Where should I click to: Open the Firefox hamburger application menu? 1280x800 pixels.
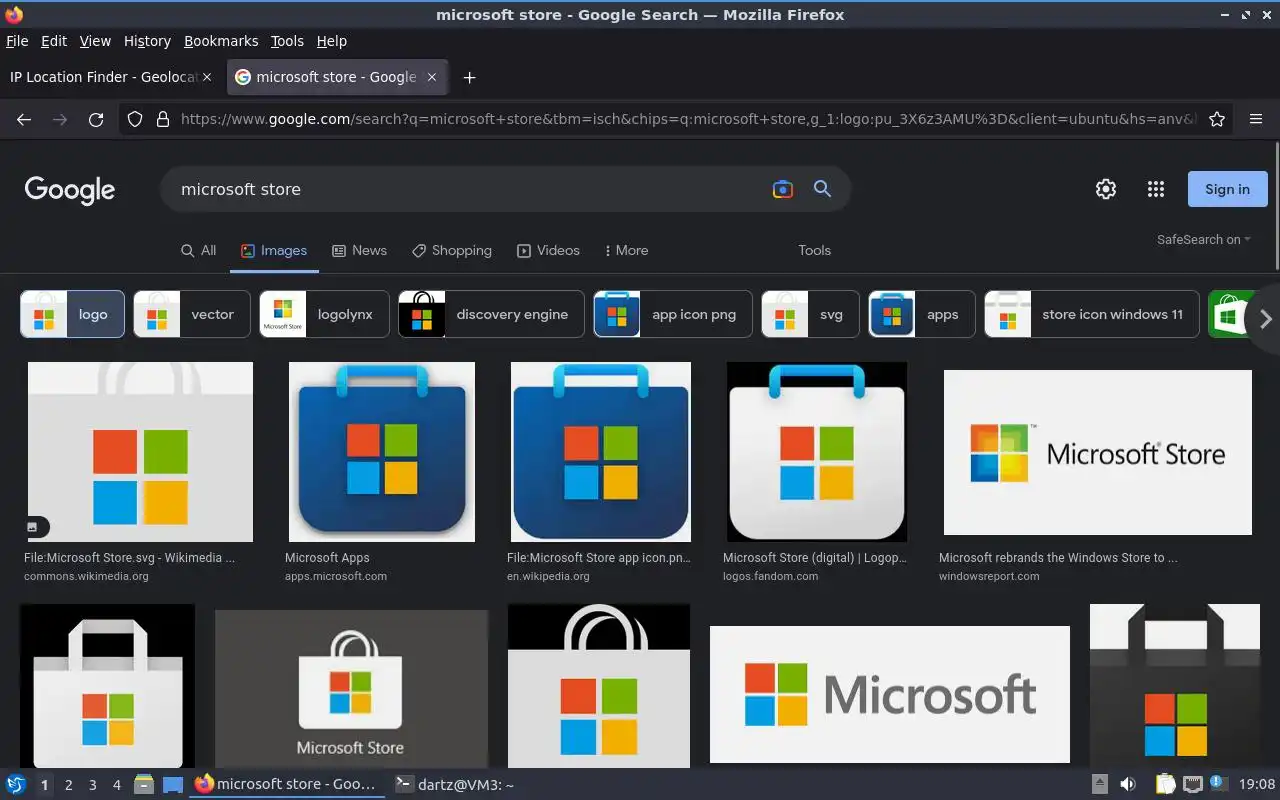pyautogui.click(x=1256, y=119)
